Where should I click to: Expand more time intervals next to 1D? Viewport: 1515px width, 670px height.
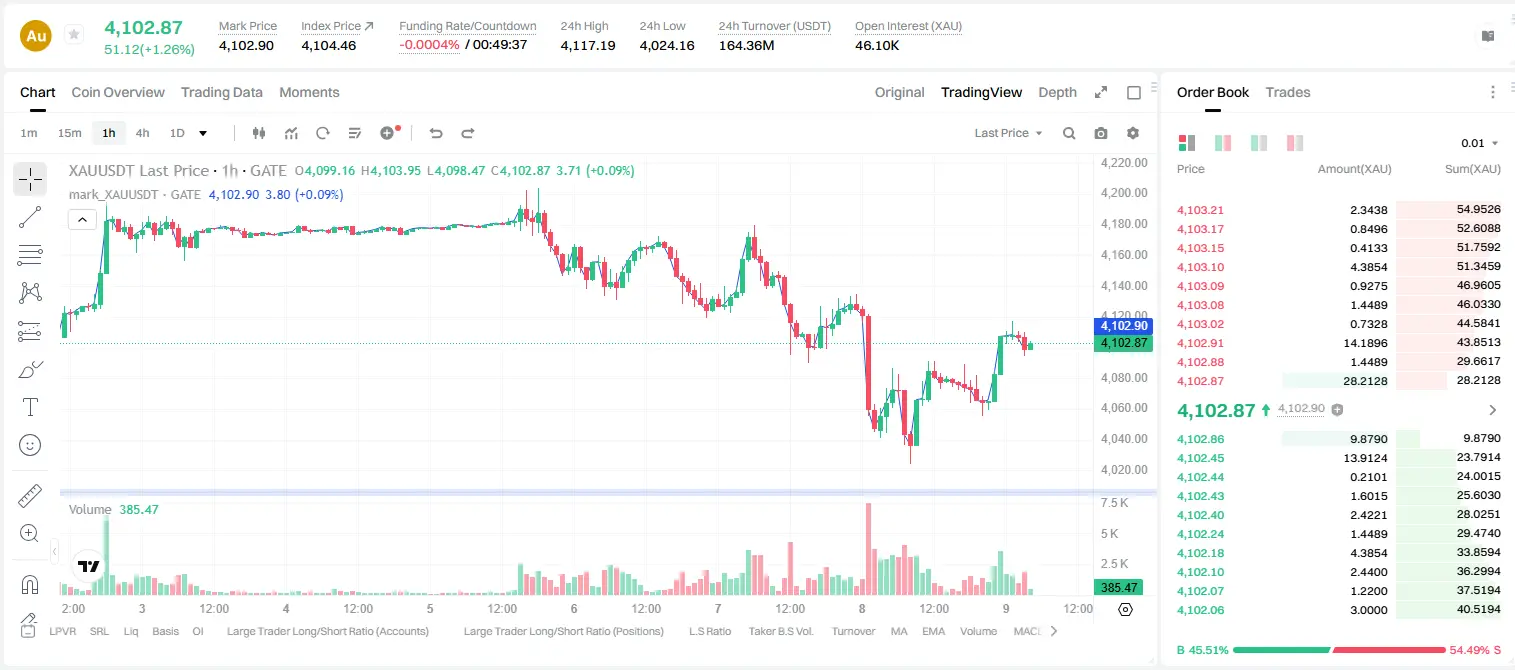203,133
